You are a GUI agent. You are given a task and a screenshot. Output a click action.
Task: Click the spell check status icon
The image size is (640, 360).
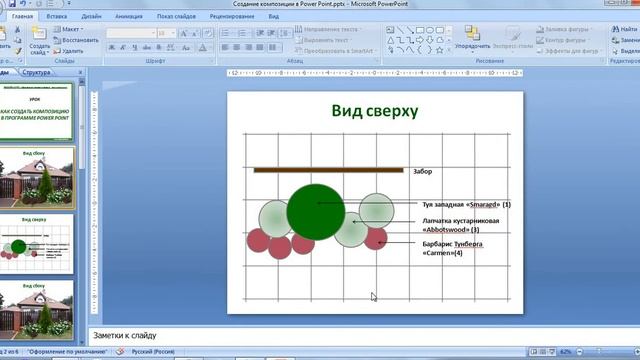pyautogui.click(x=120, y=351)
